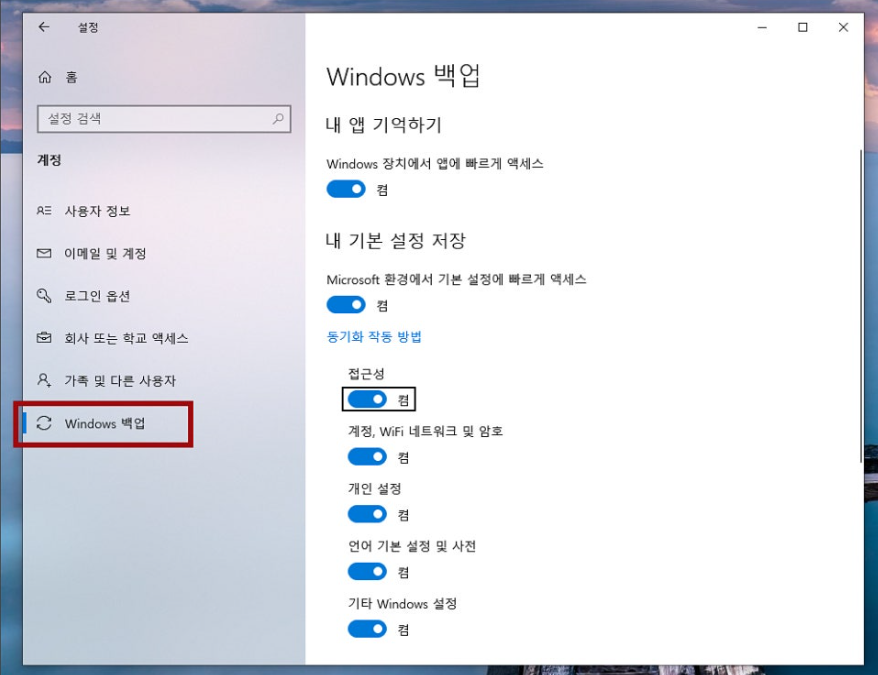Close the Settings window
This screenshot has width=878, height=675.
843,27
